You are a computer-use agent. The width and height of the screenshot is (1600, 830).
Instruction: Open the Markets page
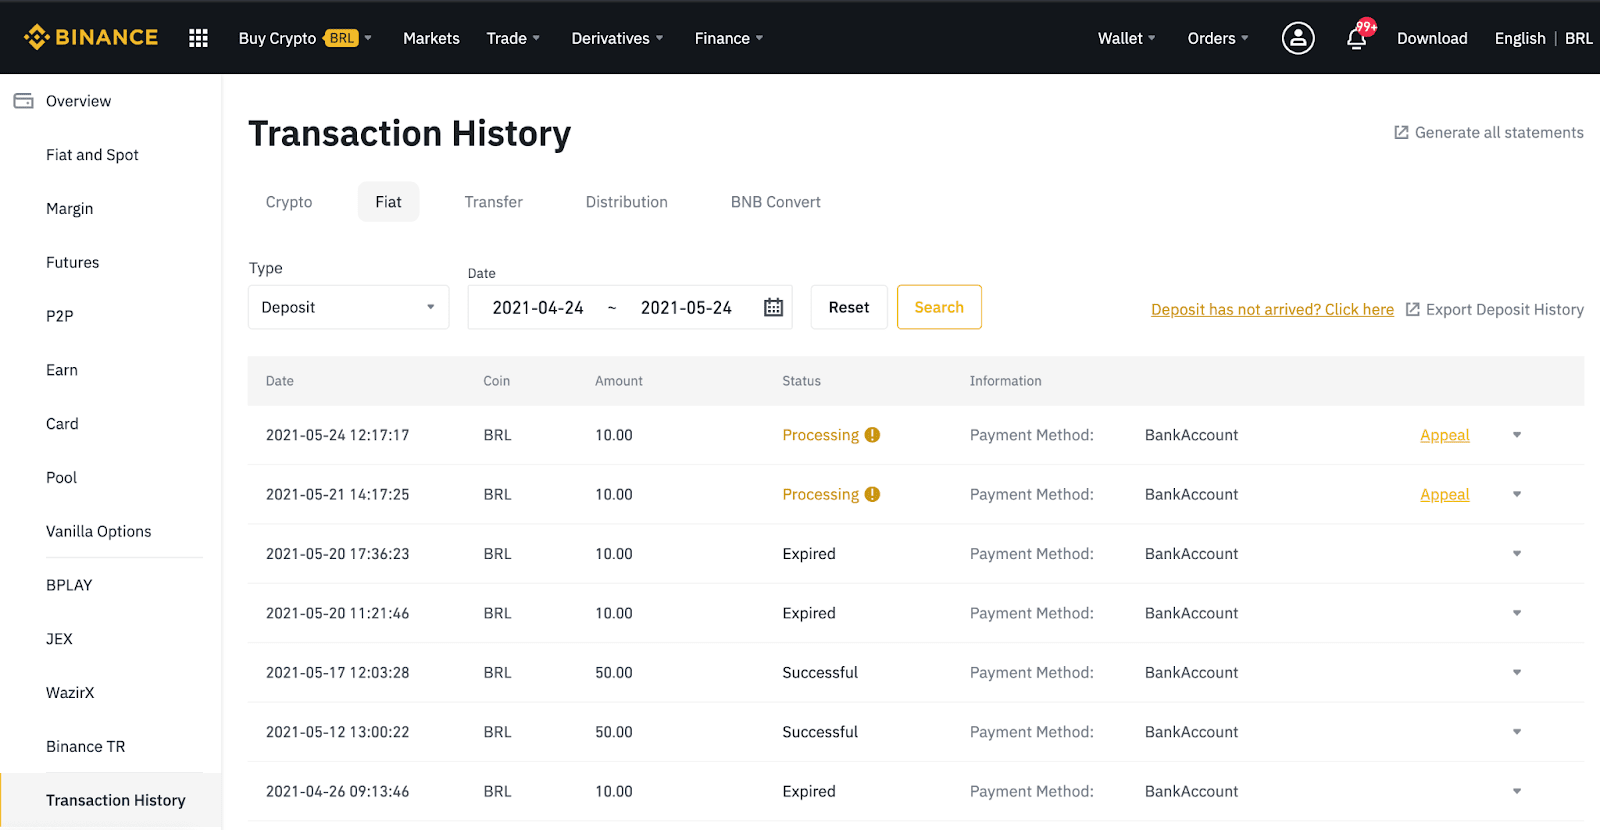[431, 38]
